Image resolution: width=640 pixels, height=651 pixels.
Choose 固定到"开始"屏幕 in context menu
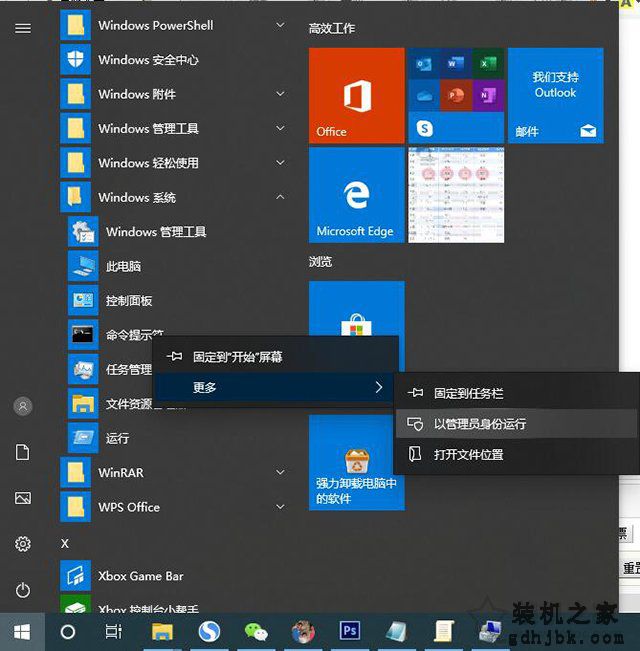pyautogui.click(x=276, y=357)
